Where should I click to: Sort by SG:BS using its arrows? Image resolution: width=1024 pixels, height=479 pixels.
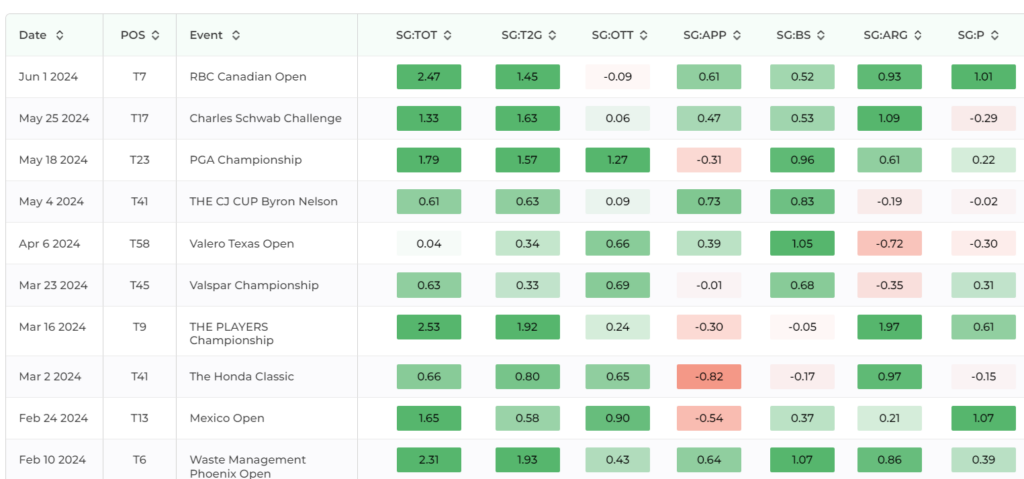[821, 35]
